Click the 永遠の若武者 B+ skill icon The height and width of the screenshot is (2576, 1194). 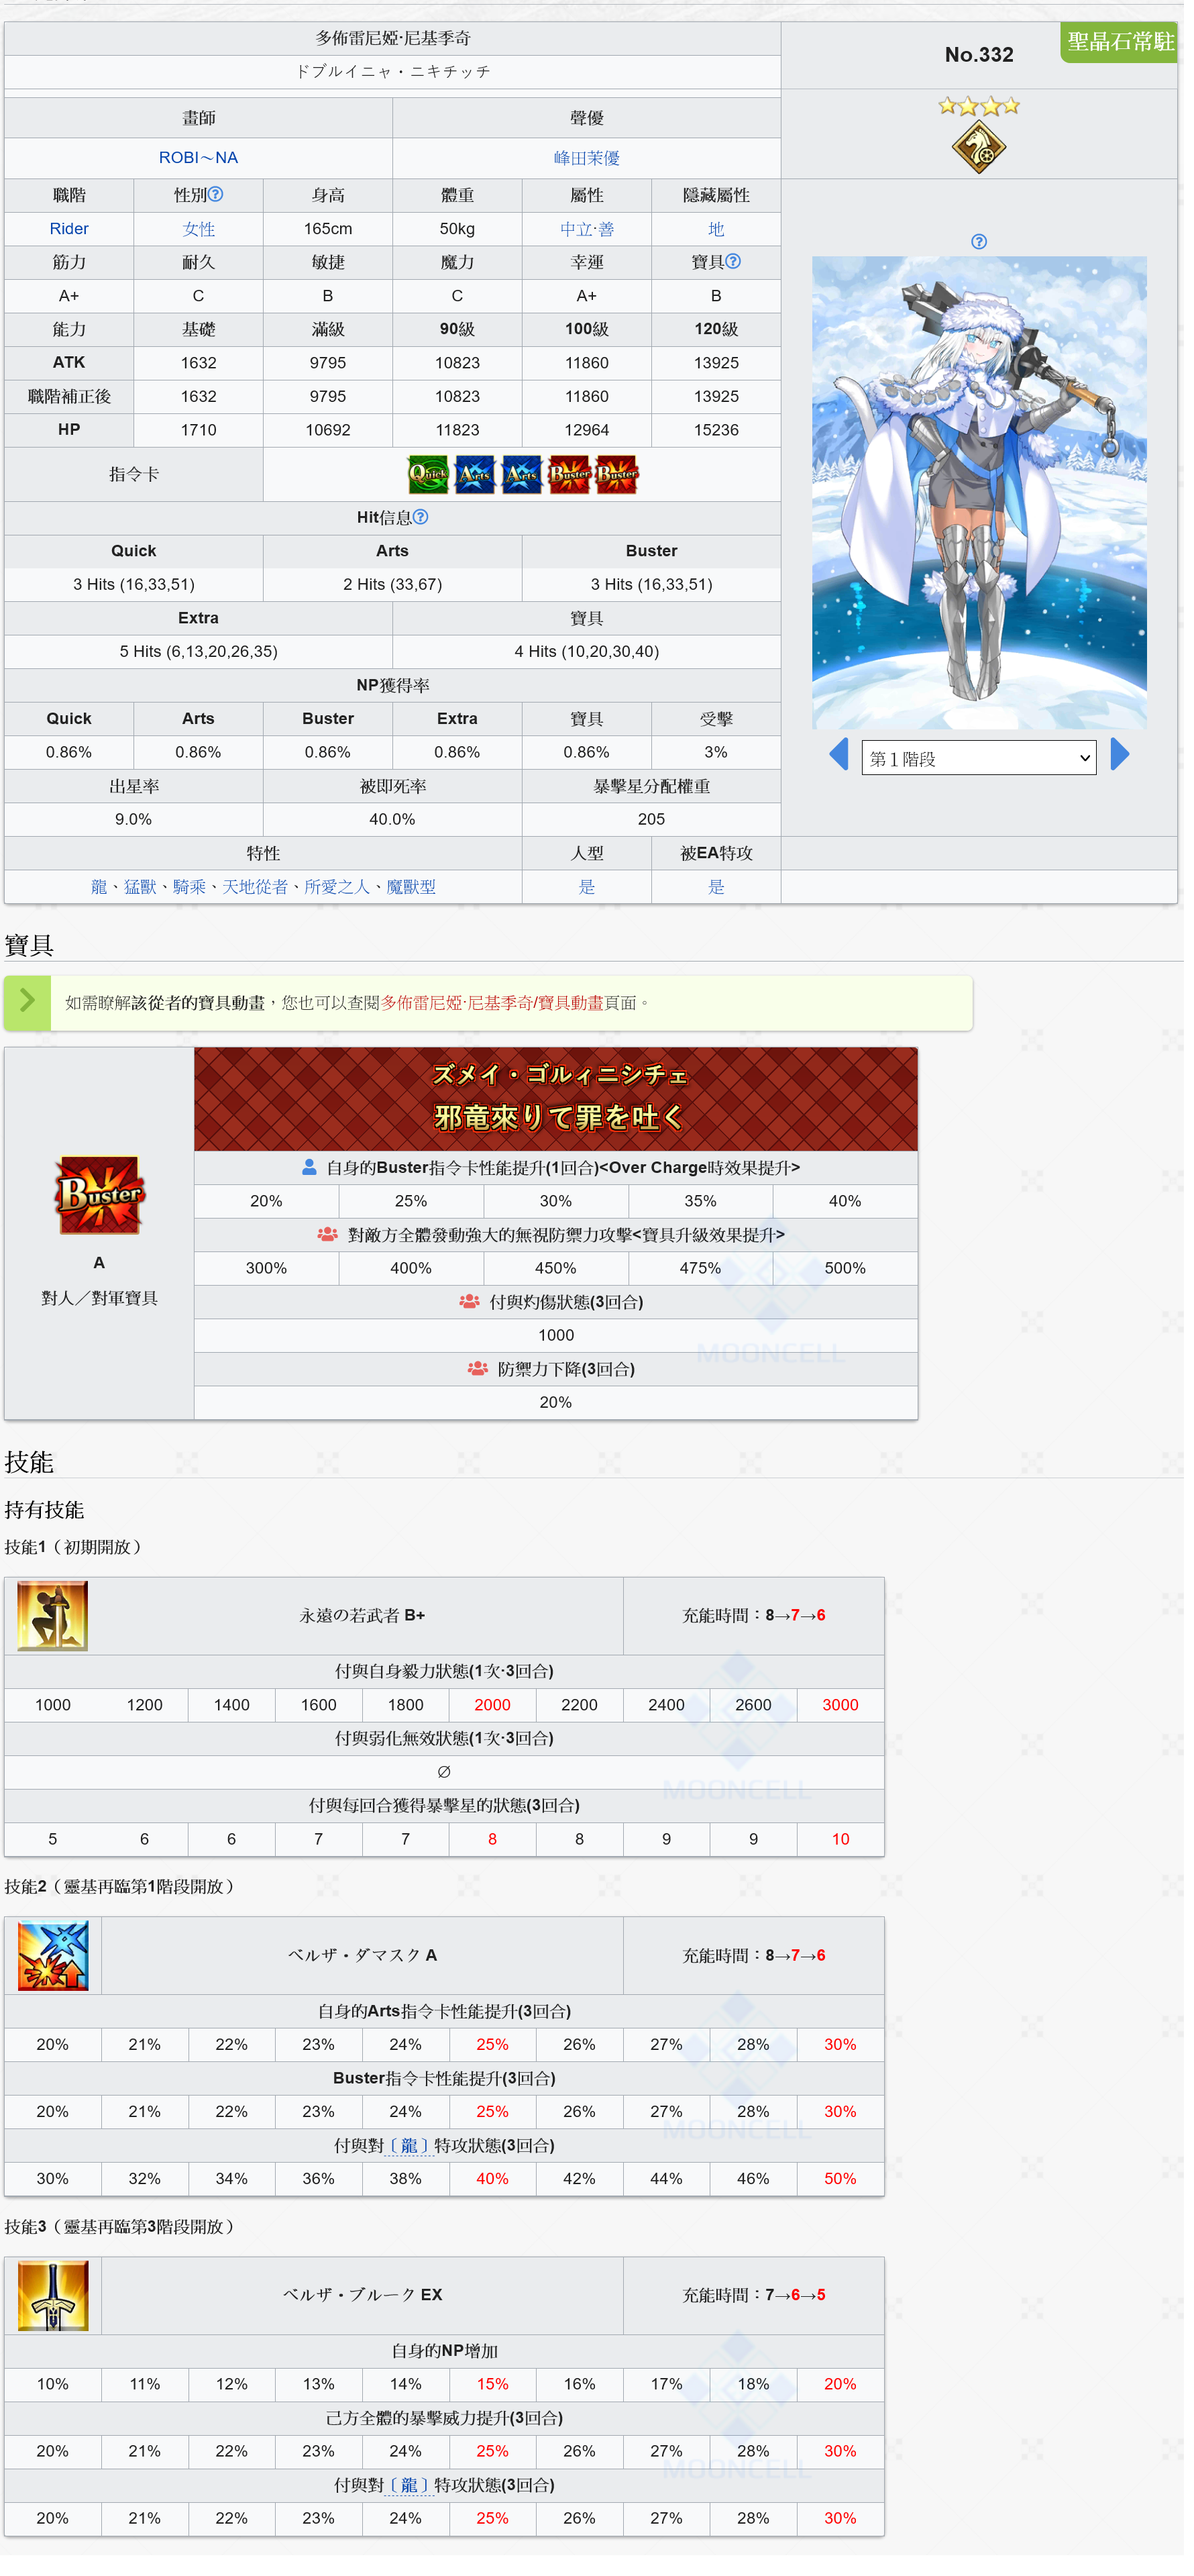53,1629
